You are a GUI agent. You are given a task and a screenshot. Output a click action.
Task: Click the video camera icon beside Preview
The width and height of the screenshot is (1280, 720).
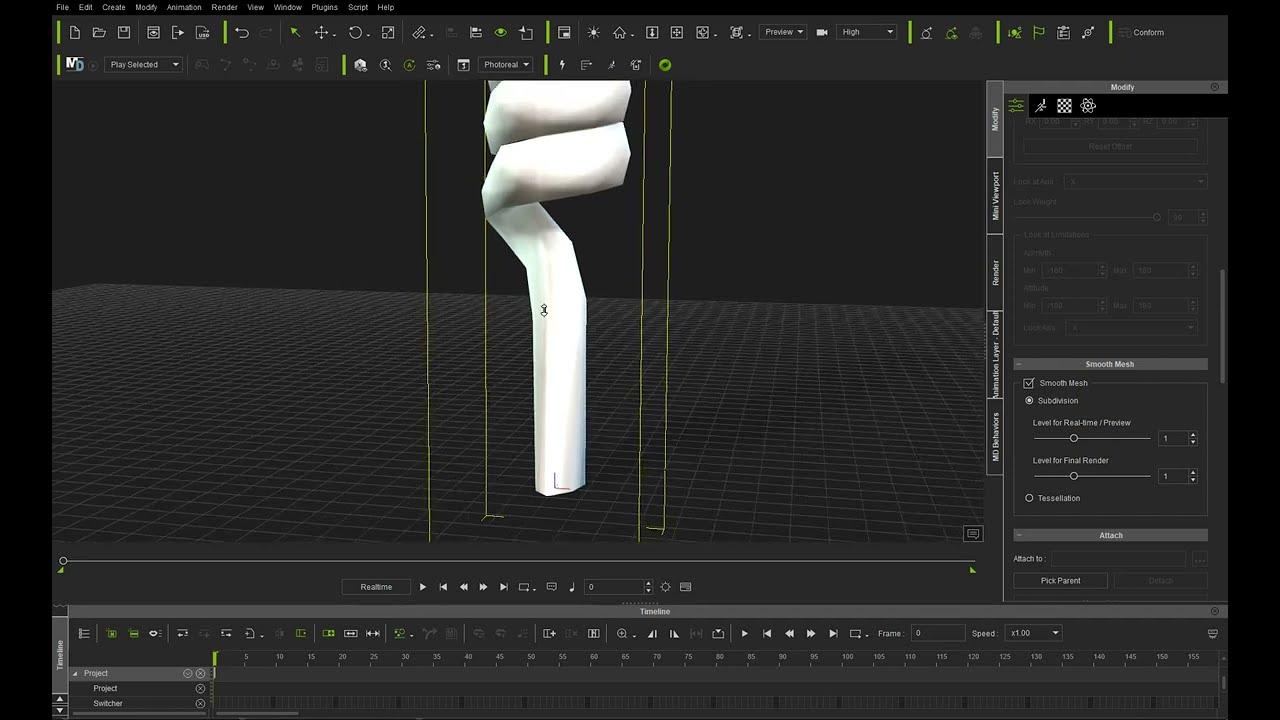coord(822,32)
